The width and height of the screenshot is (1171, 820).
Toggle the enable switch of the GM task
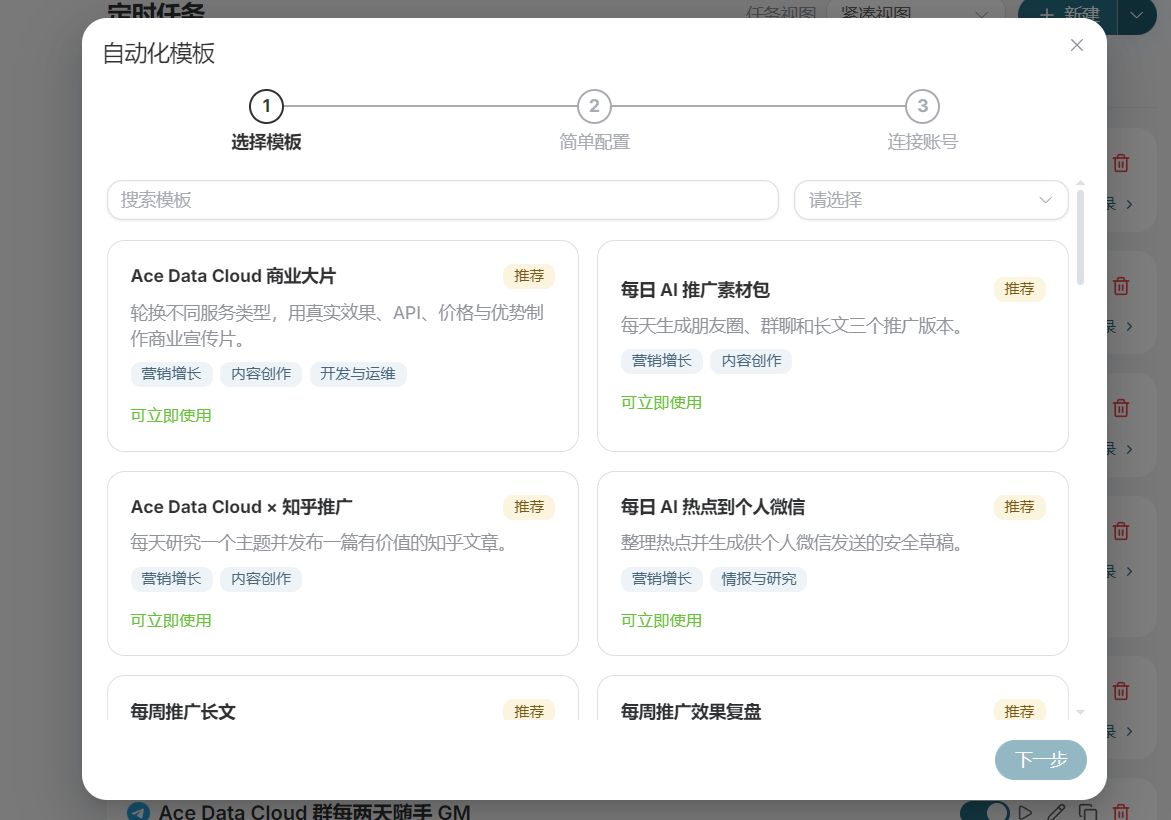coord(984,811)
